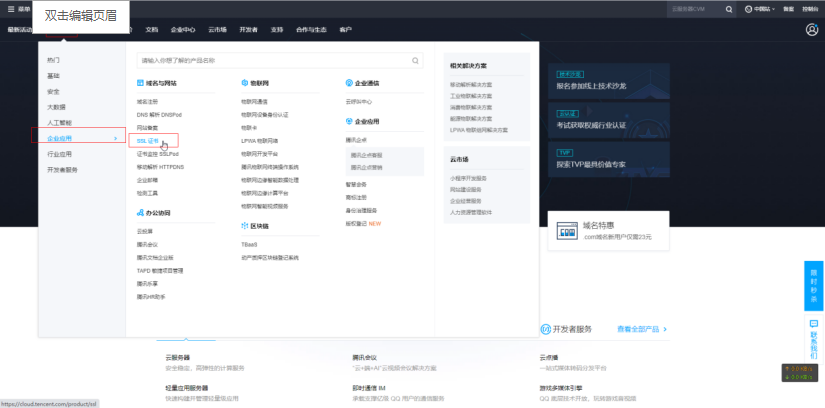Open the TBaaS blockchain link
Screen dimensions: 825x408
[249, 244]
